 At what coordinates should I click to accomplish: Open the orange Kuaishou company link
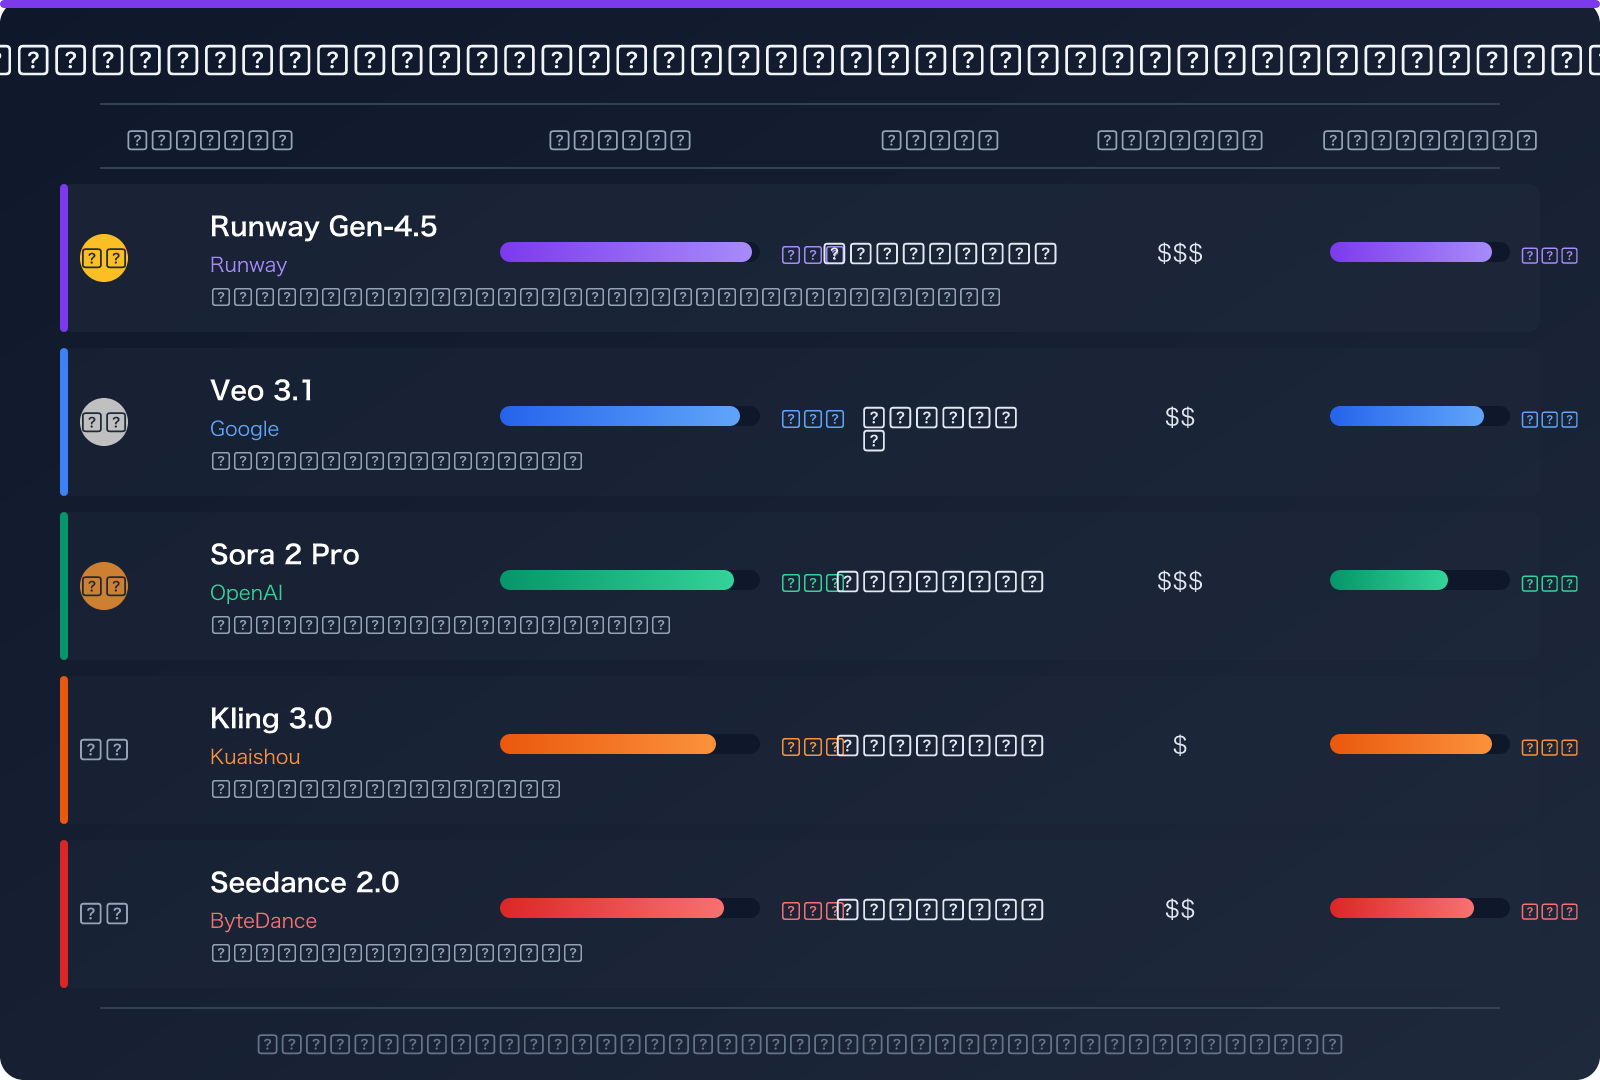tap(255, 757)
